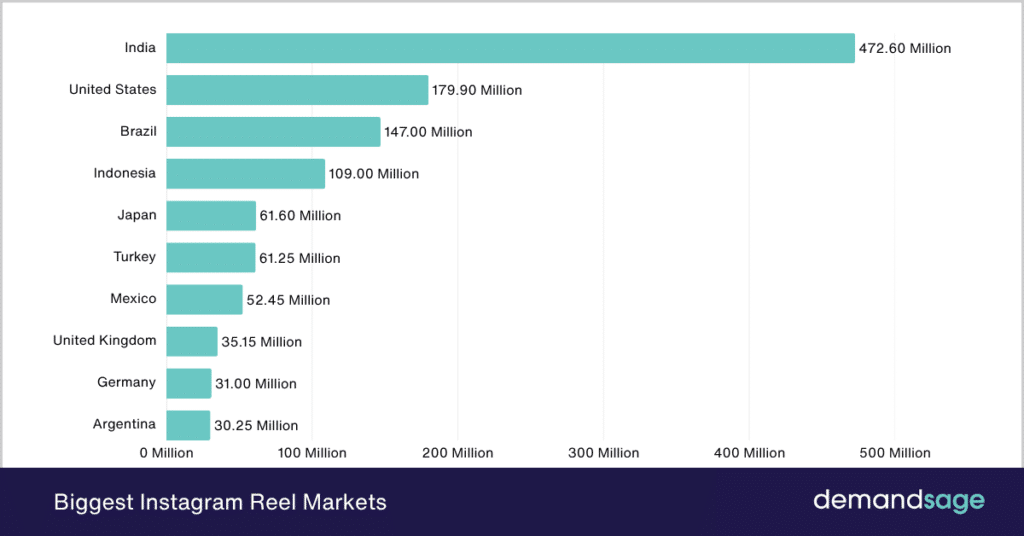
Task: Click the '35.15 Million' value label
Action: click(261, 341)
